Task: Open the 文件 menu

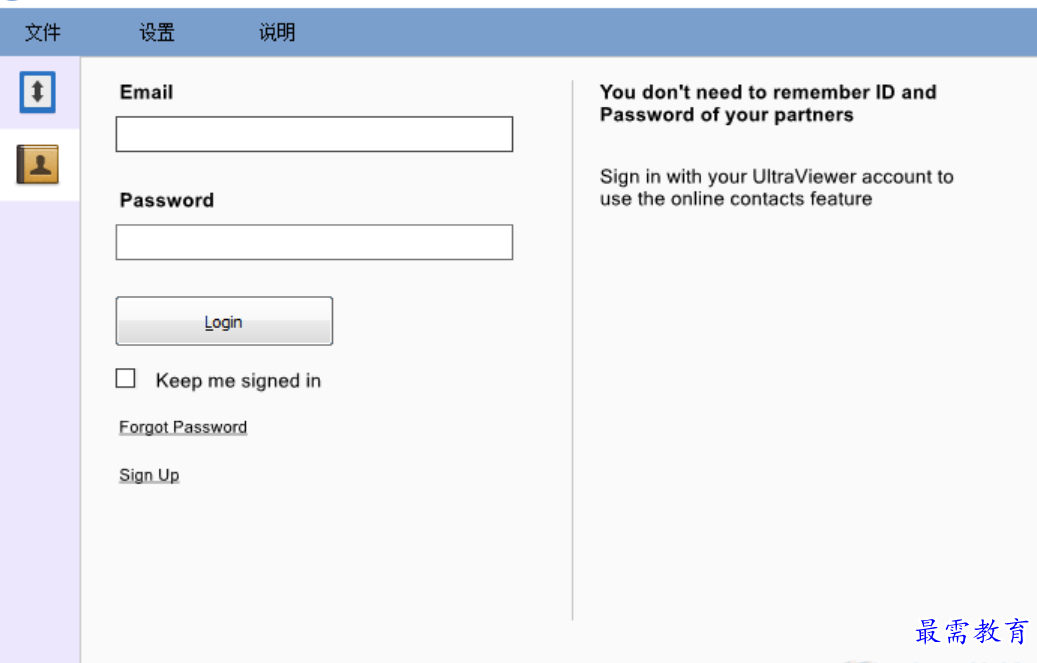Action: click(43, 33)
